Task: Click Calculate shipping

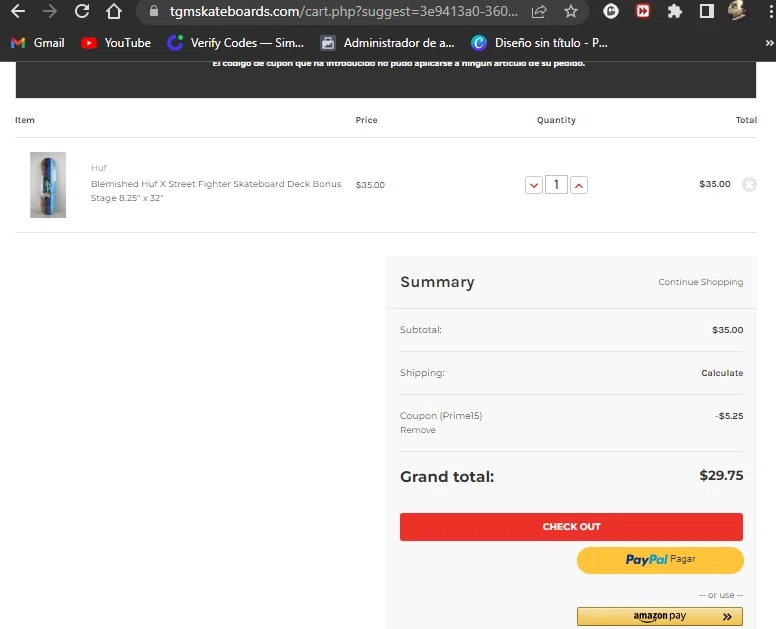Action: click(x=722, y=373)
